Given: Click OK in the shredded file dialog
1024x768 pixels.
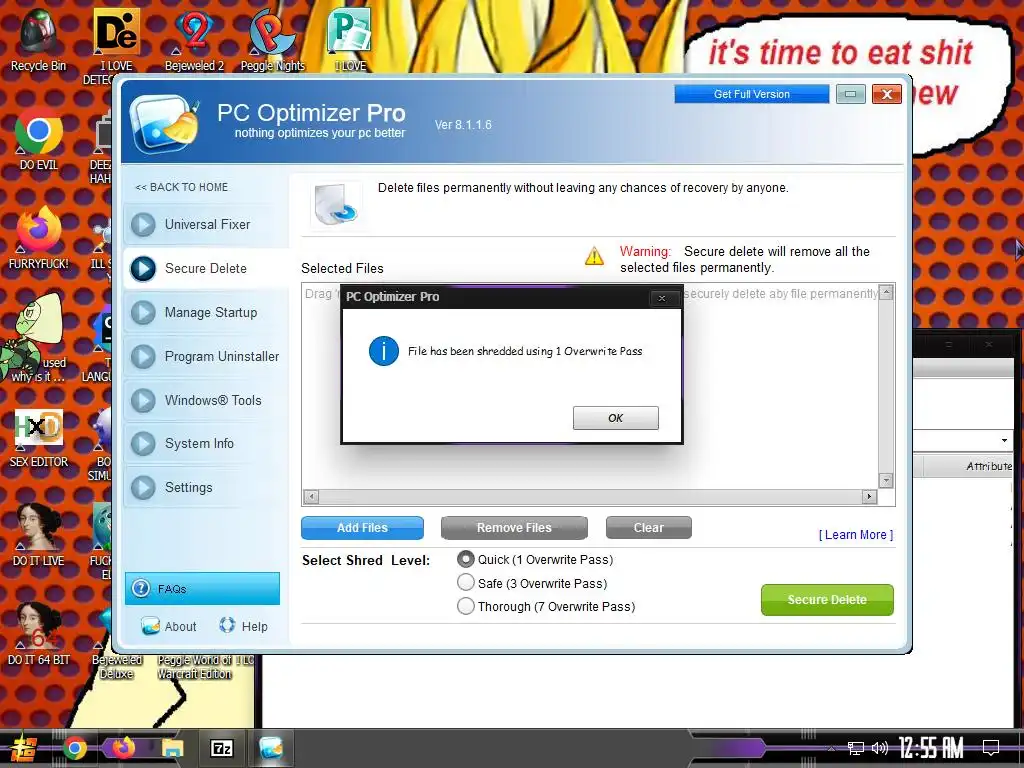Looking at the screenshot, I should point(615,418).
